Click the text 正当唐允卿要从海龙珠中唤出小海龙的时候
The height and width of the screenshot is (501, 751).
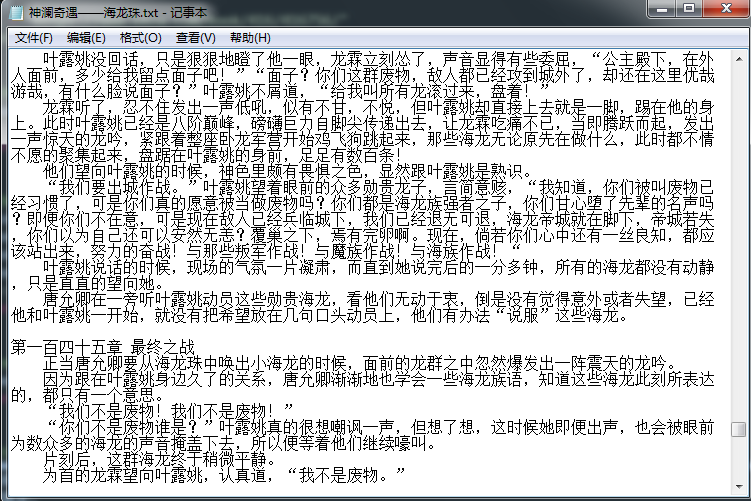point(194,363)
